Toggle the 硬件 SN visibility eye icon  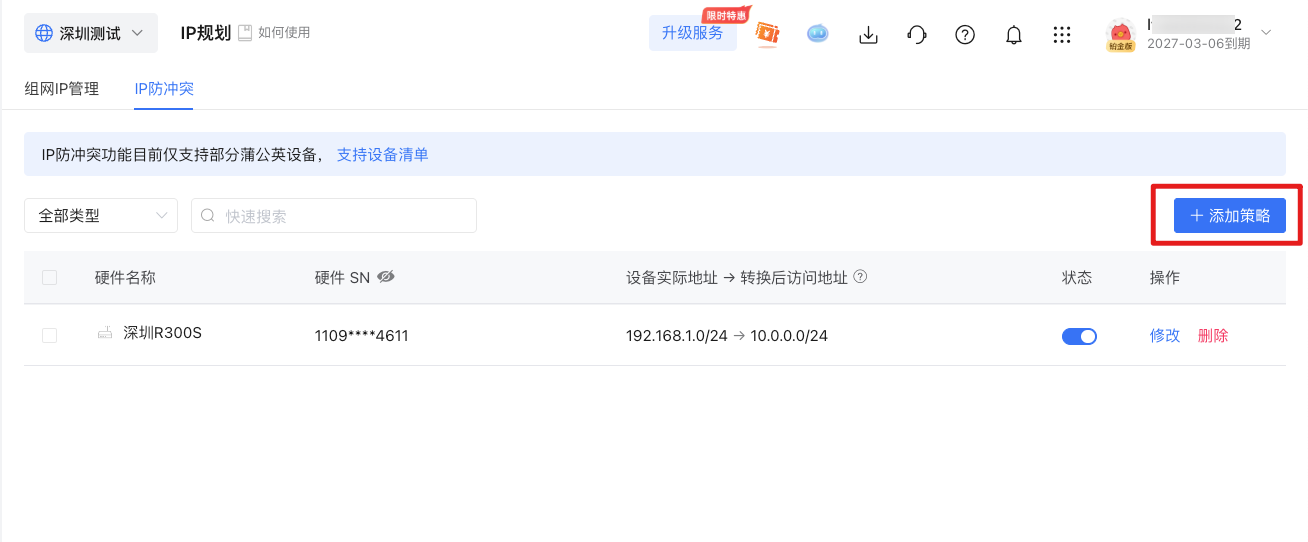click(386, 277)
